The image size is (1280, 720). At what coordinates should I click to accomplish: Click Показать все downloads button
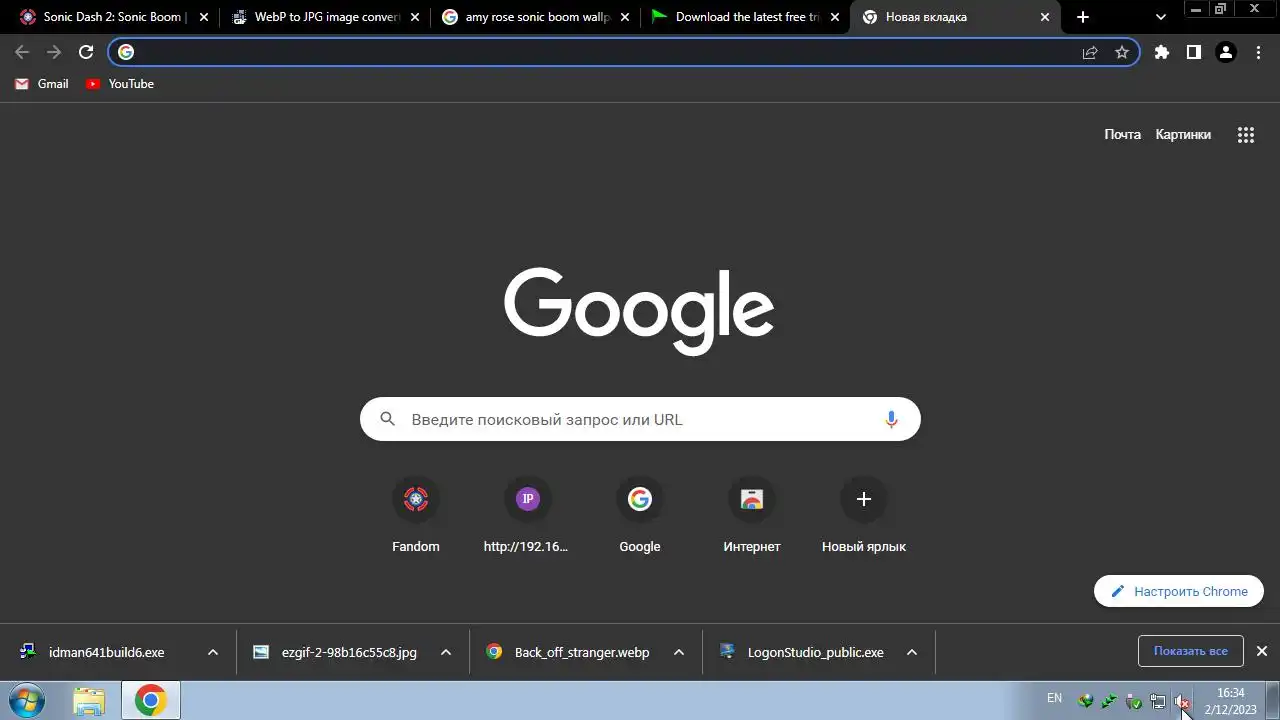1190,651
